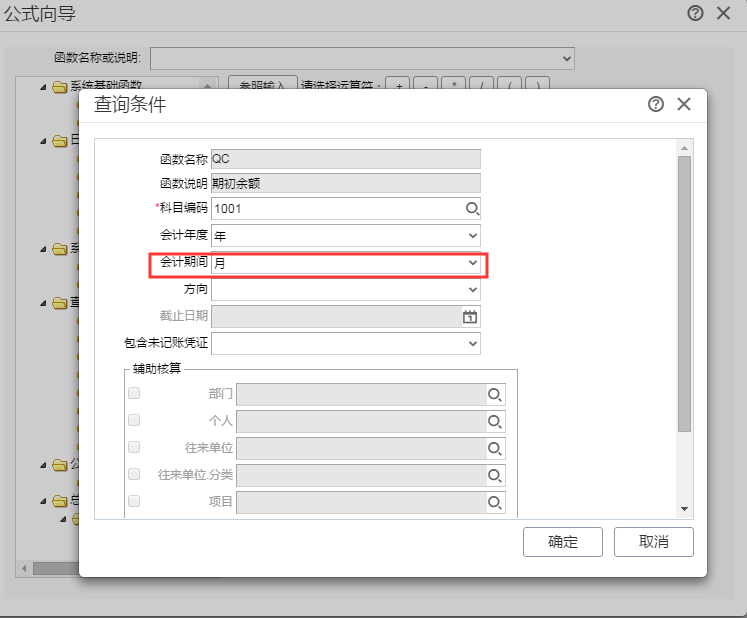Click the tree panel left scroll arrow
The width and height of the screenshot is (747, 618).
pyautogui.click(x=24, y=568)
